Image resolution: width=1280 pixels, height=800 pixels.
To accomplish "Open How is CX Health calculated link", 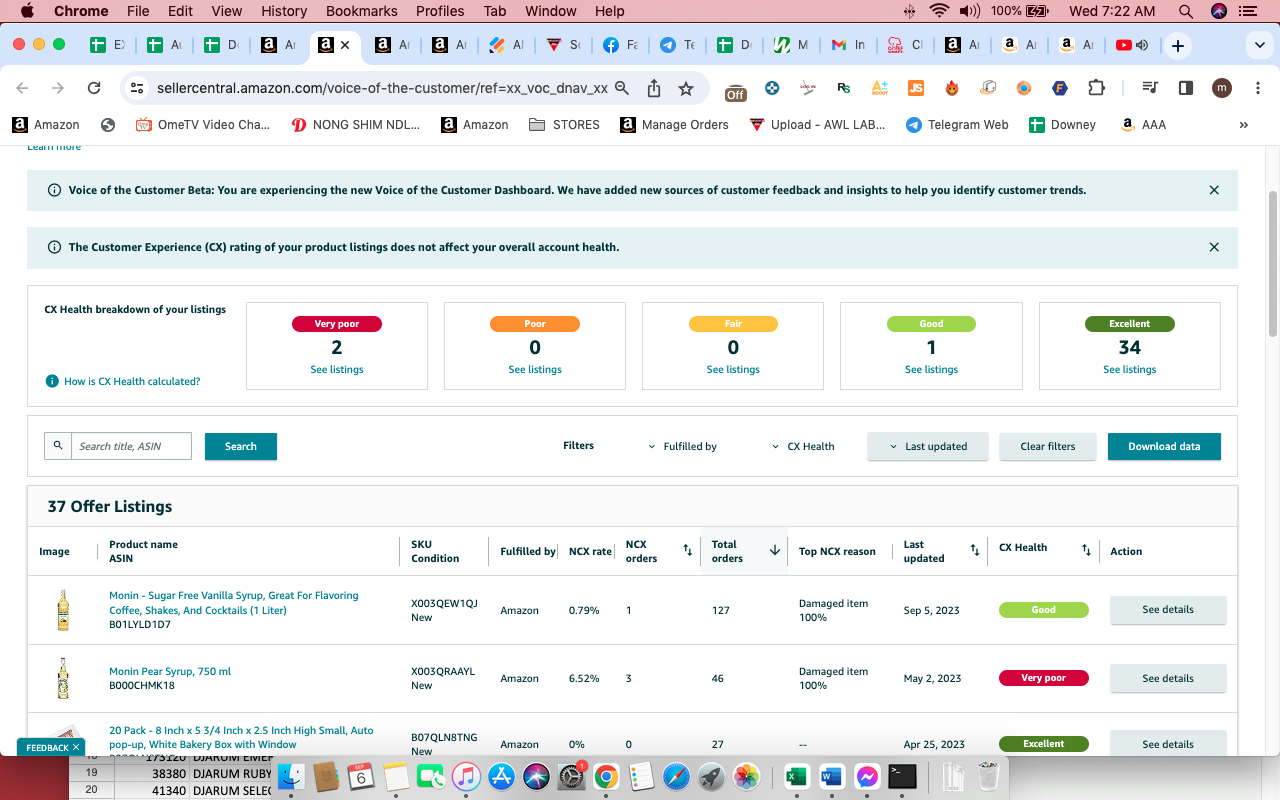I will (132, 381).
